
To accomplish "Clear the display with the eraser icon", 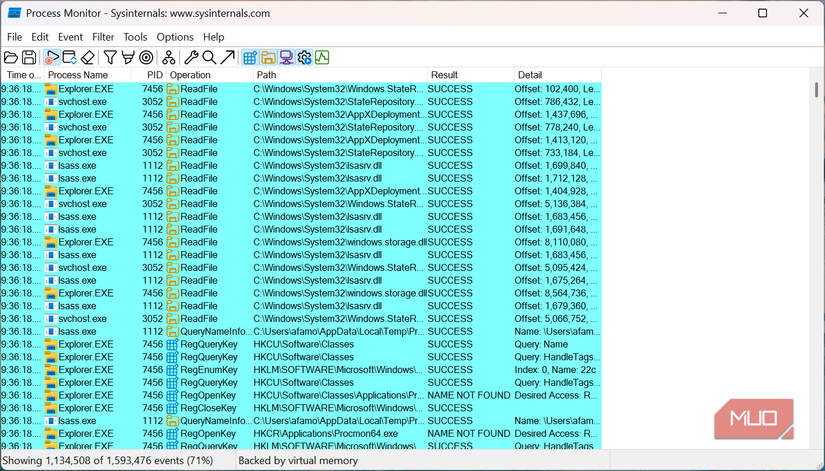I will 88,57.
